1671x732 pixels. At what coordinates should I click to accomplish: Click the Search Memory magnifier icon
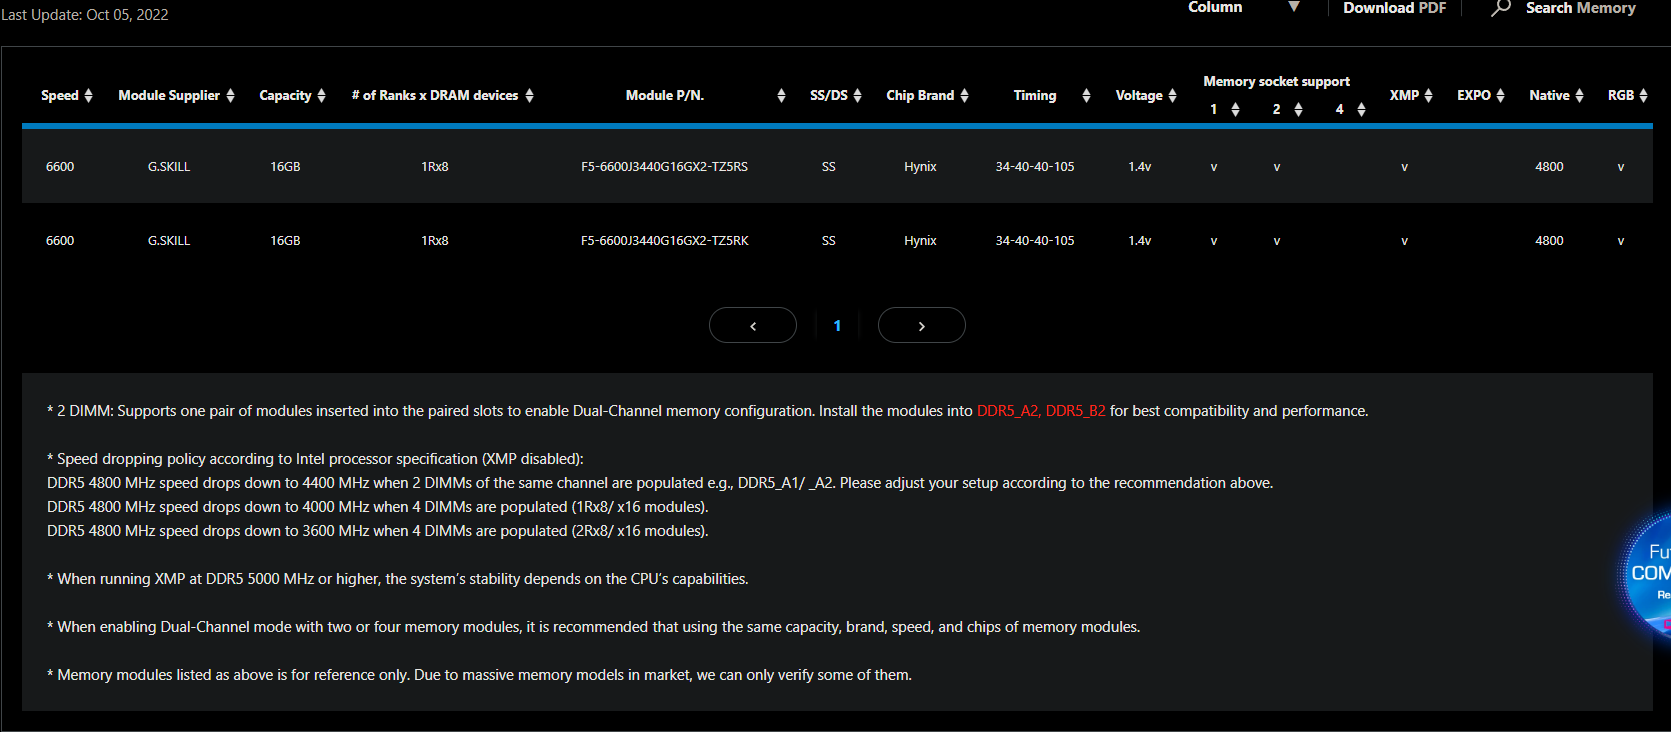1500,8
